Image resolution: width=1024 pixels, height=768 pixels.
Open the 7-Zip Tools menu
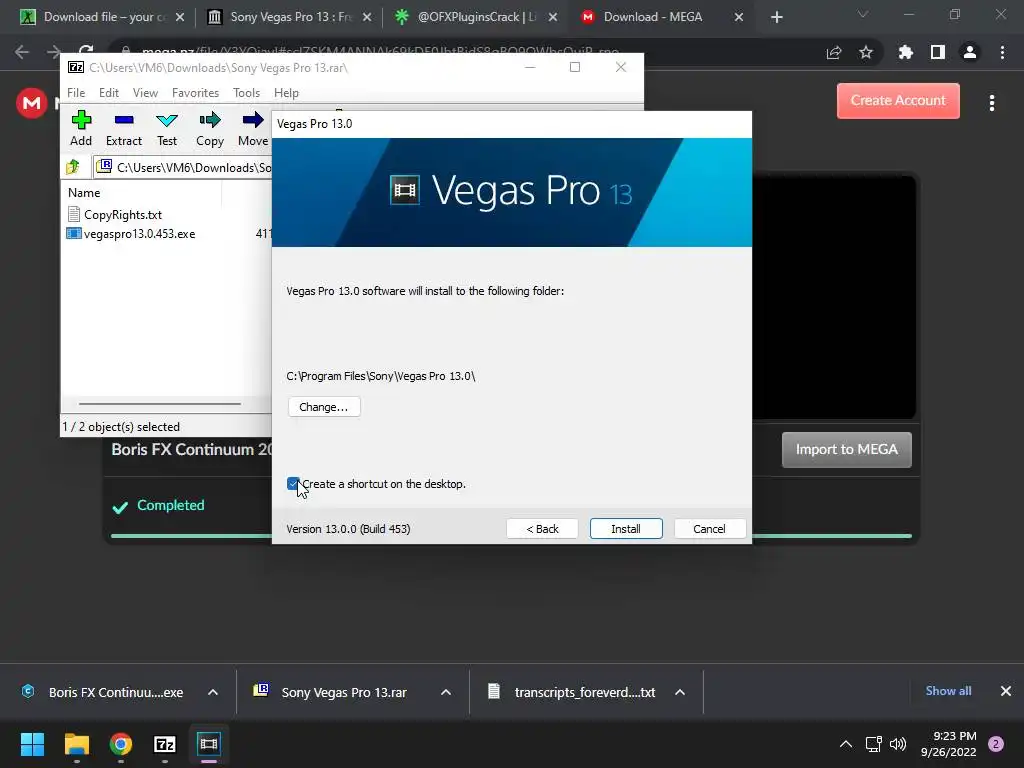click(x=246, y=93)
